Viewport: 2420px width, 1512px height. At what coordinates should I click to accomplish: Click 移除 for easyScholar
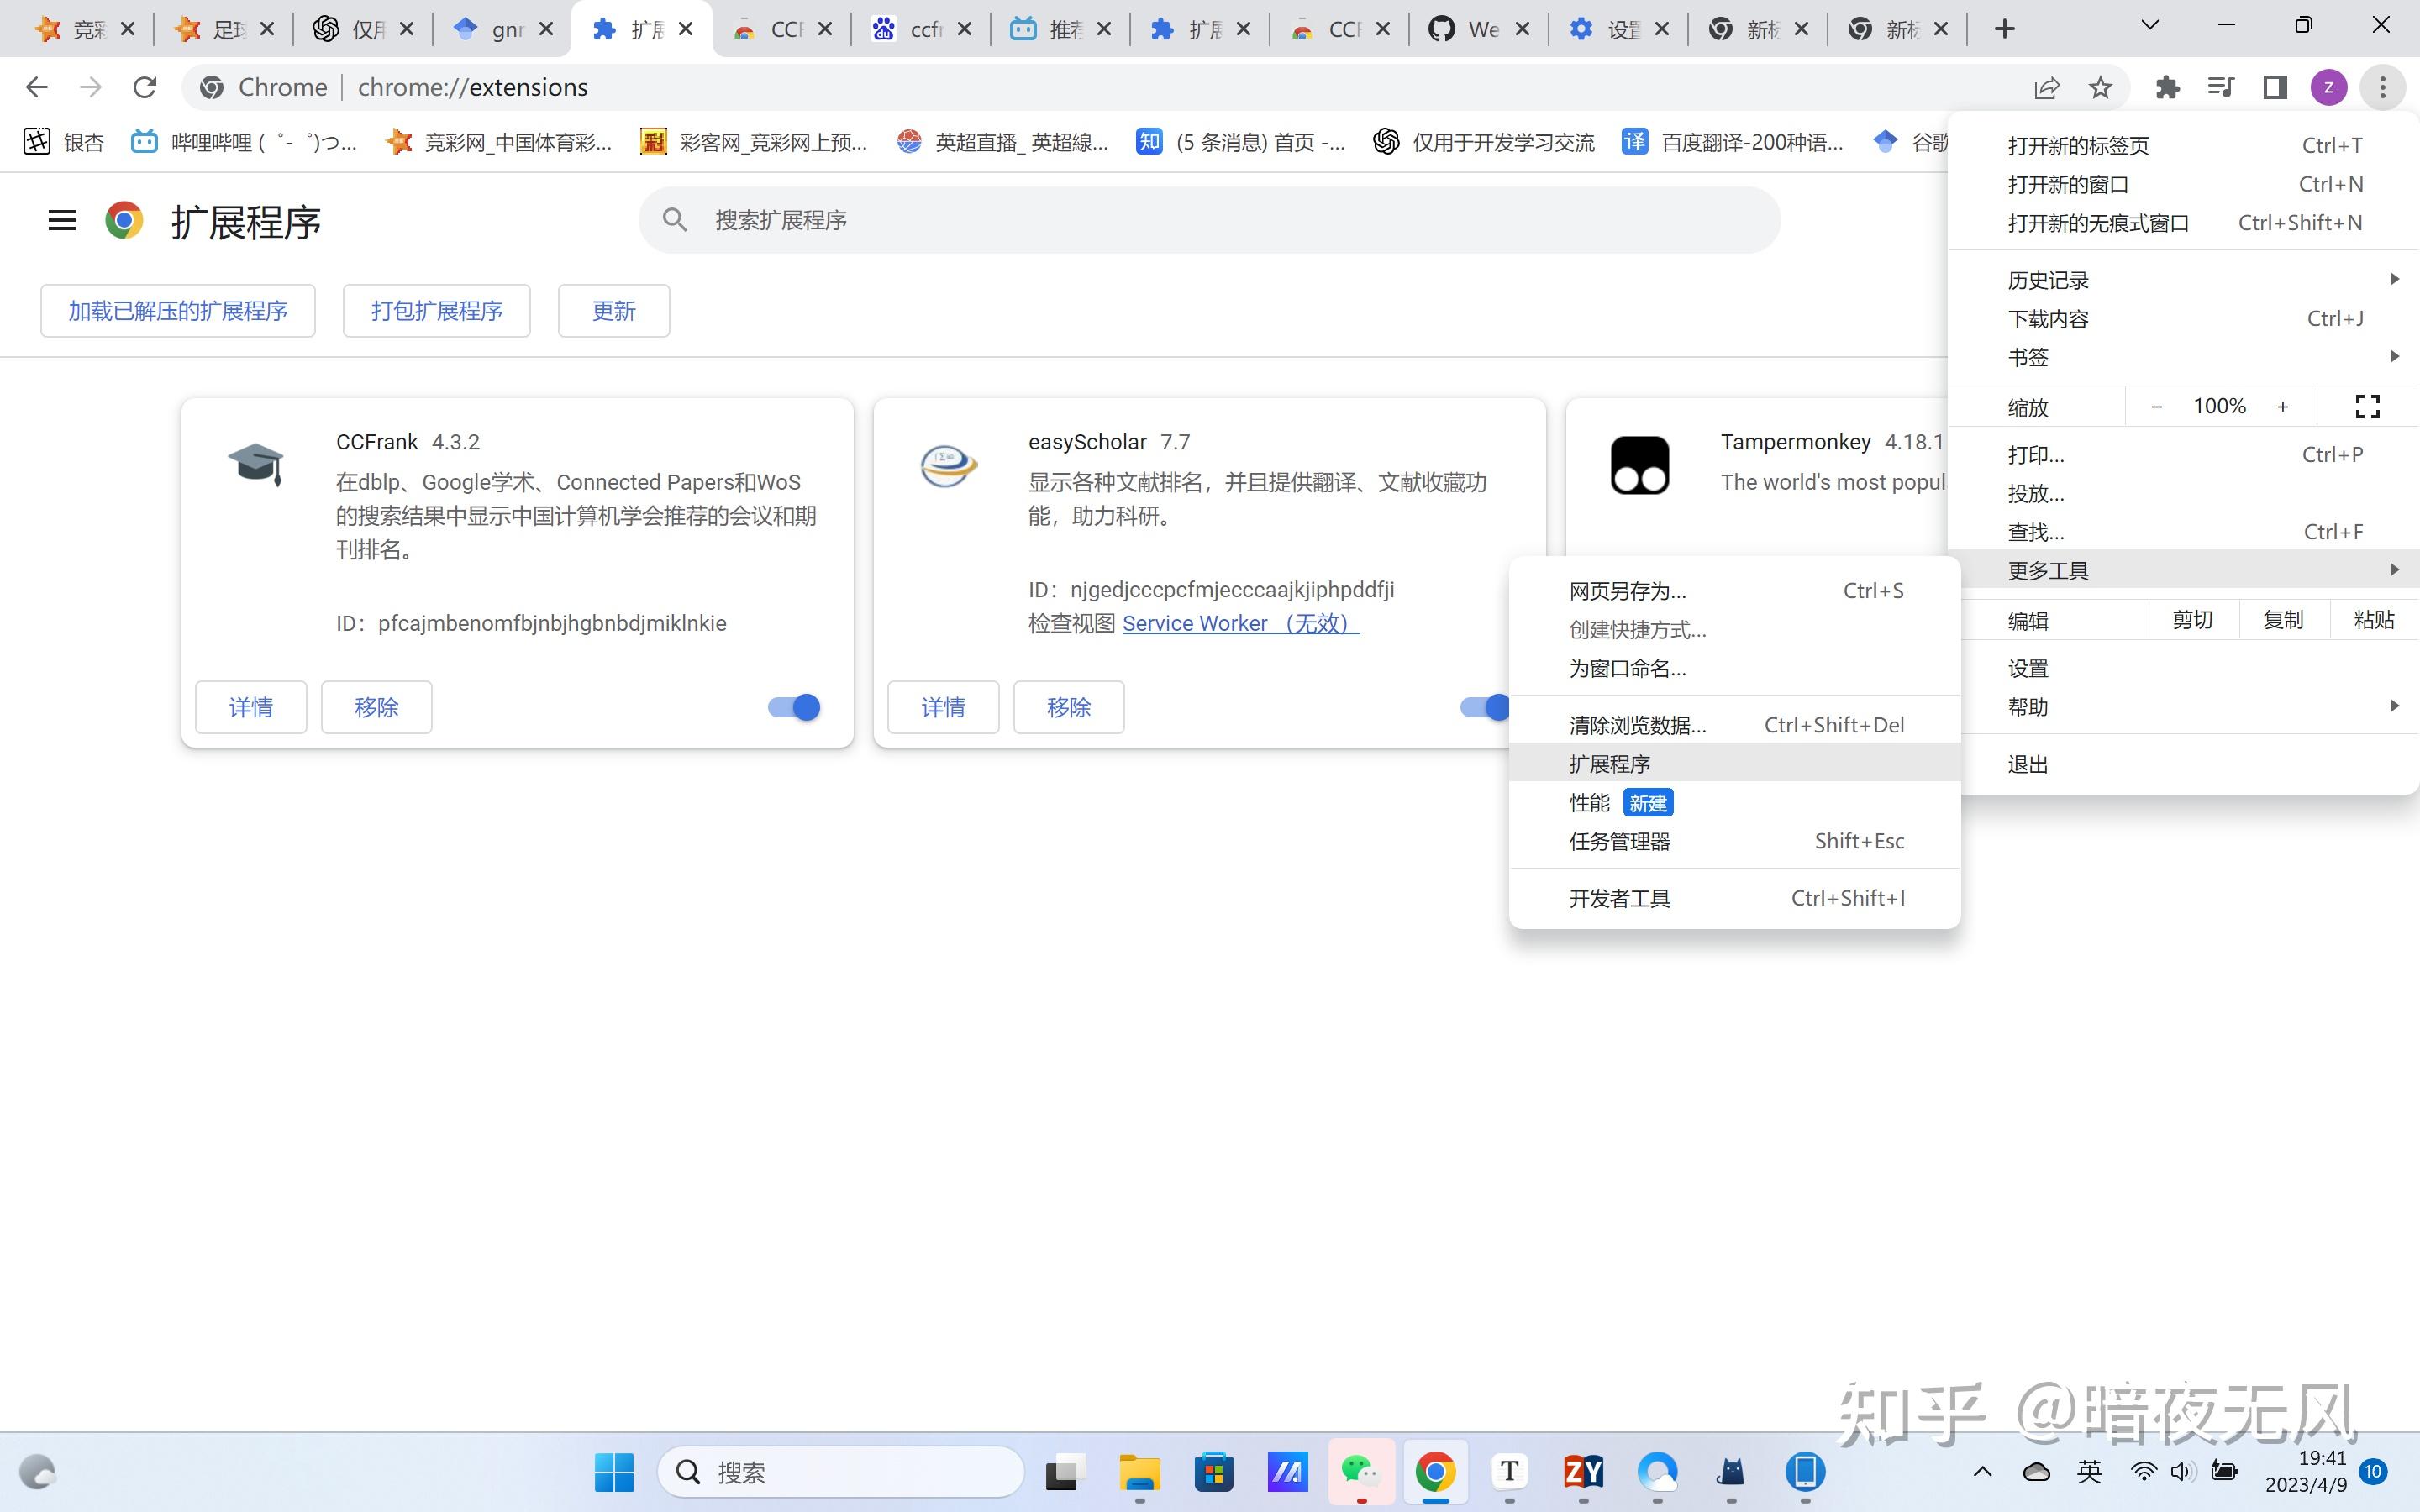click(1069, 707)
